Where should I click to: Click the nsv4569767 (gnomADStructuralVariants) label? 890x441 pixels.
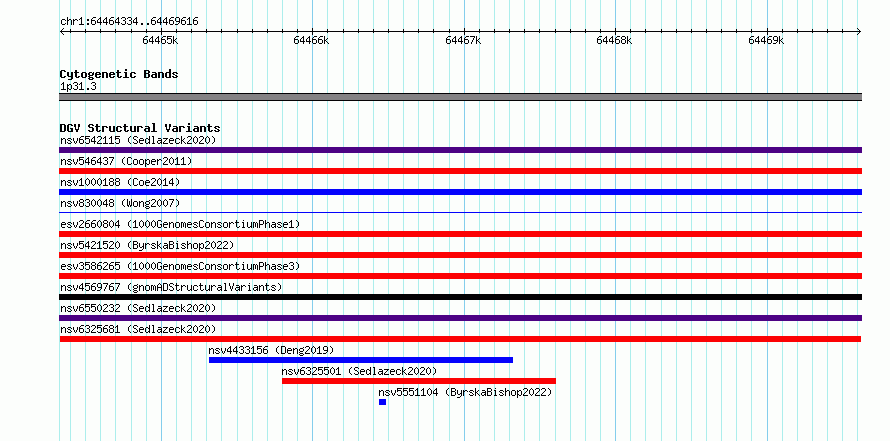171,287
